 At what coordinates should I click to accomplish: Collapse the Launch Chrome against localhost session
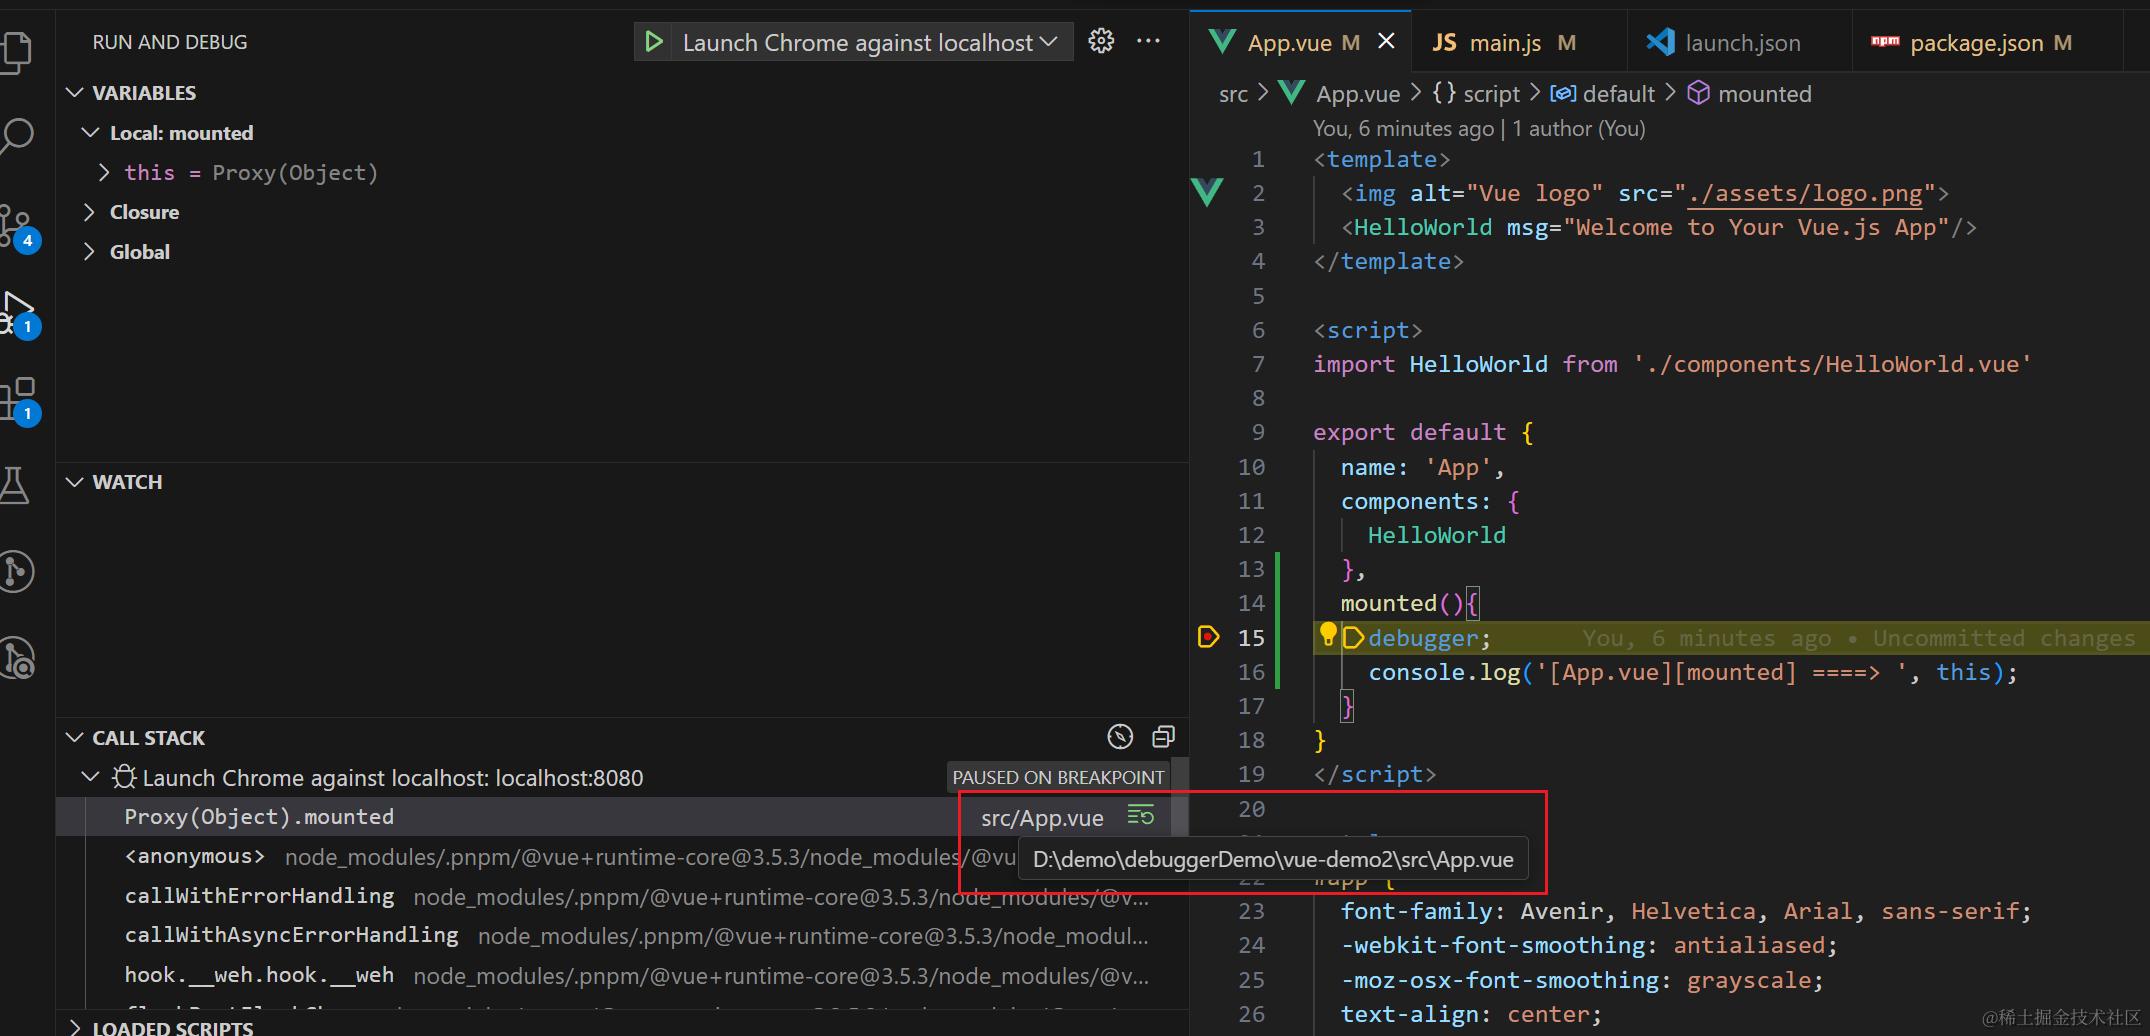(90, 777)
